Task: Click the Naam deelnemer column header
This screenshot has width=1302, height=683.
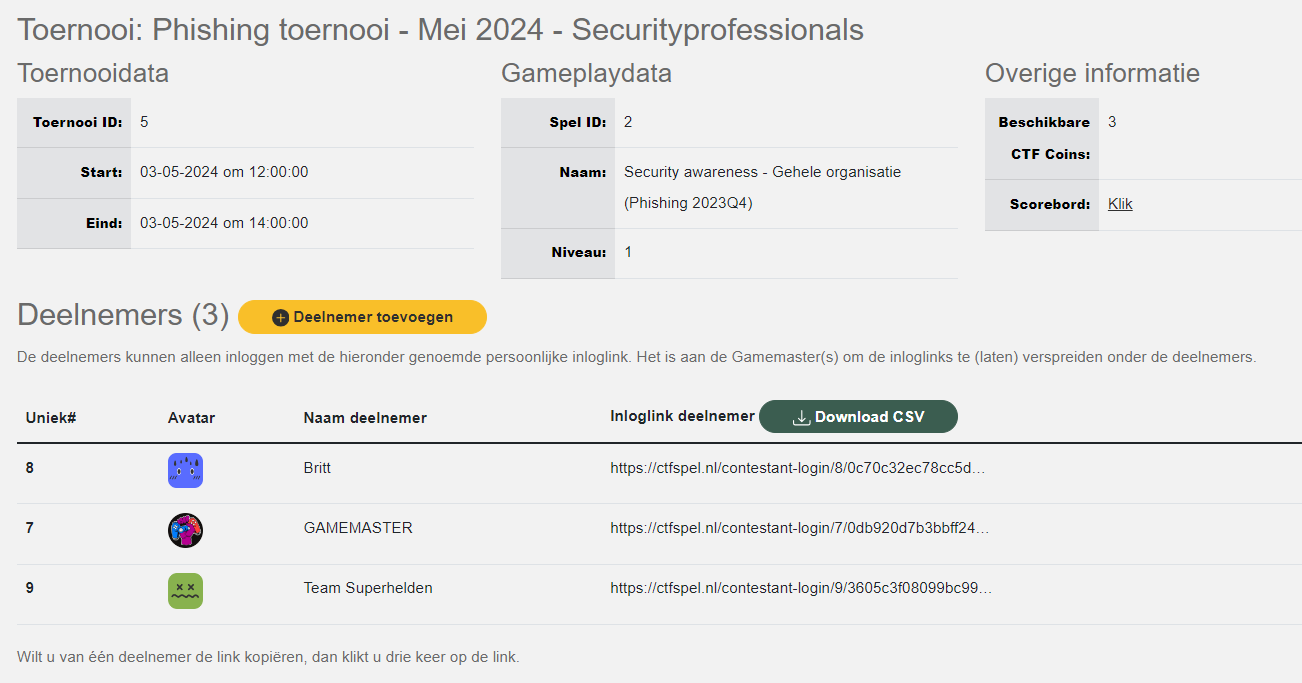Action: pos(365,418)
